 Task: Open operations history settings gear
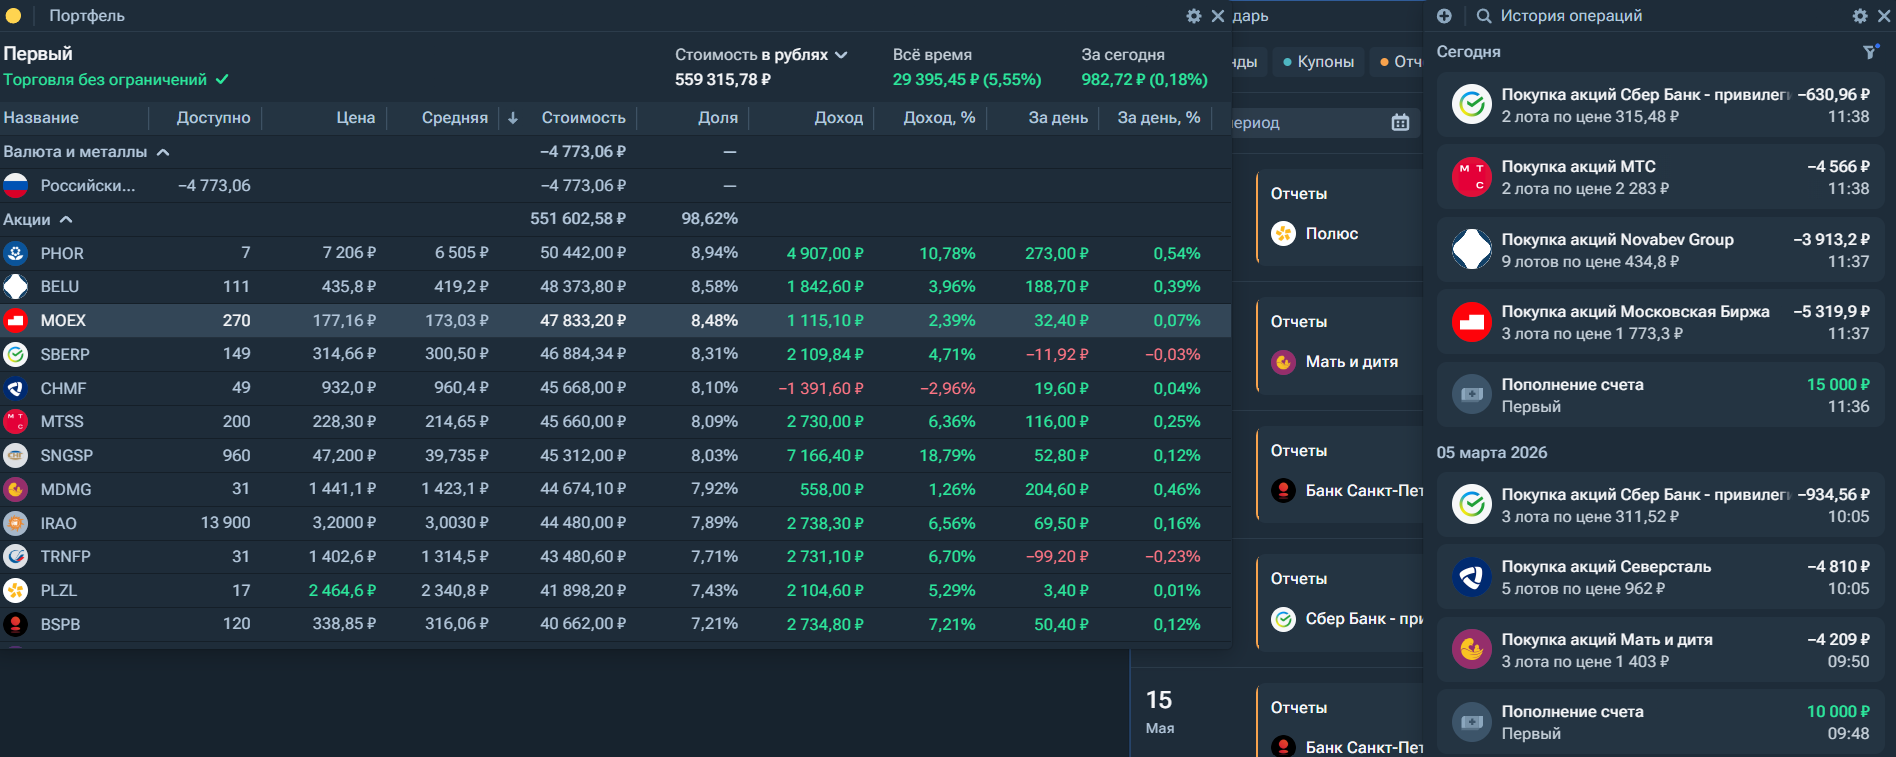1859,16
